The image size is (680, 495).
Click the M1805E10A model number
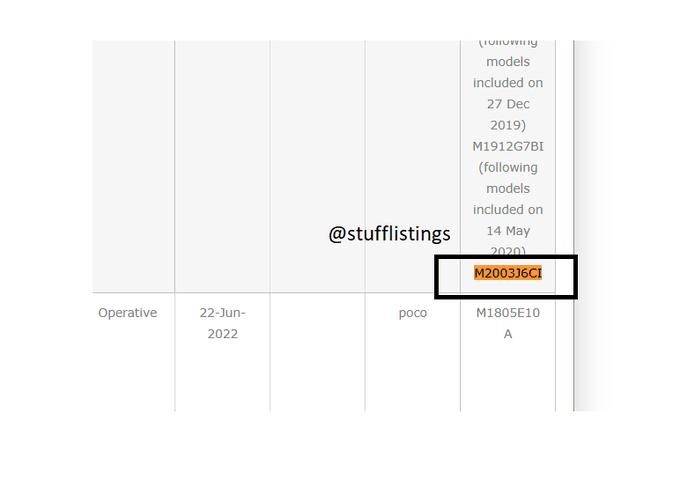pos(508,323)
